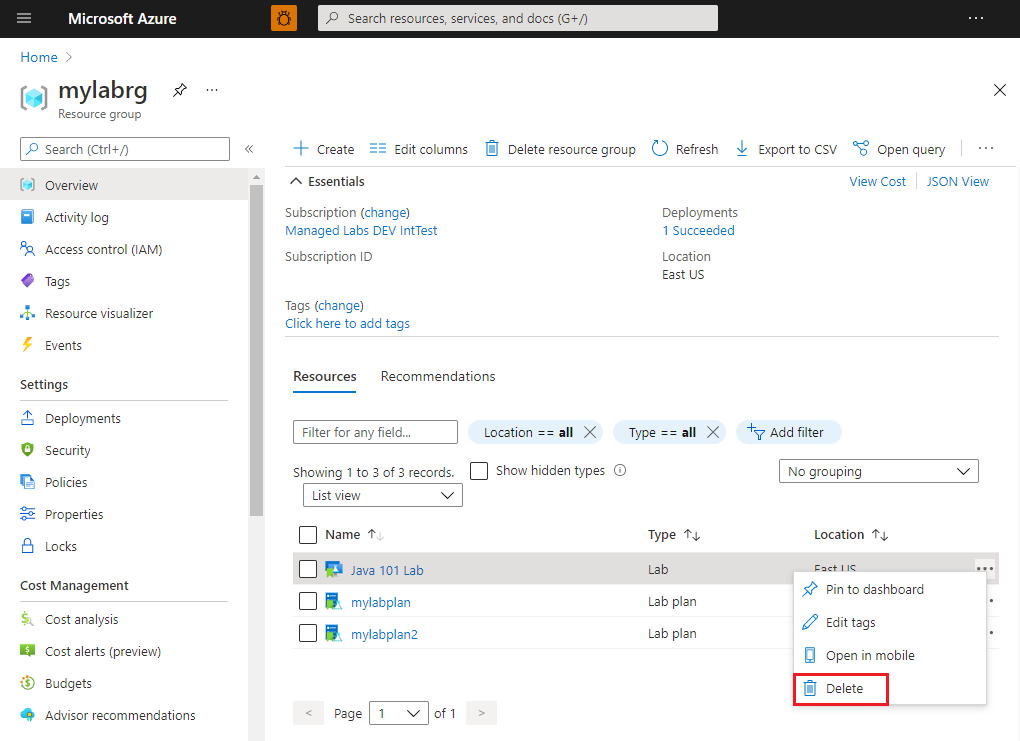Click the Show hidden types info icon
1020x741 pixels.
(620, 470)
